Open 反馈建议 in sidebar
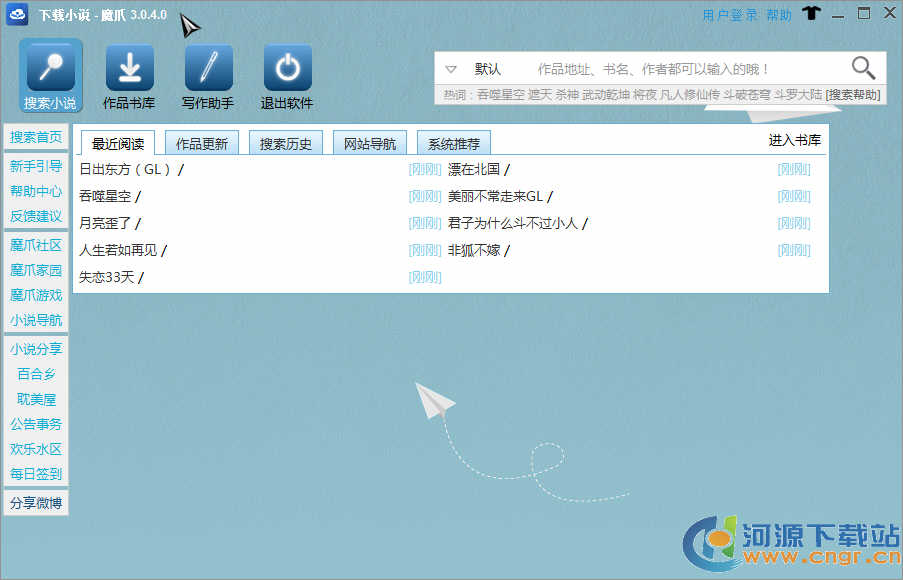Viewport: 903px width, 580px height. [x=36, y=216]
